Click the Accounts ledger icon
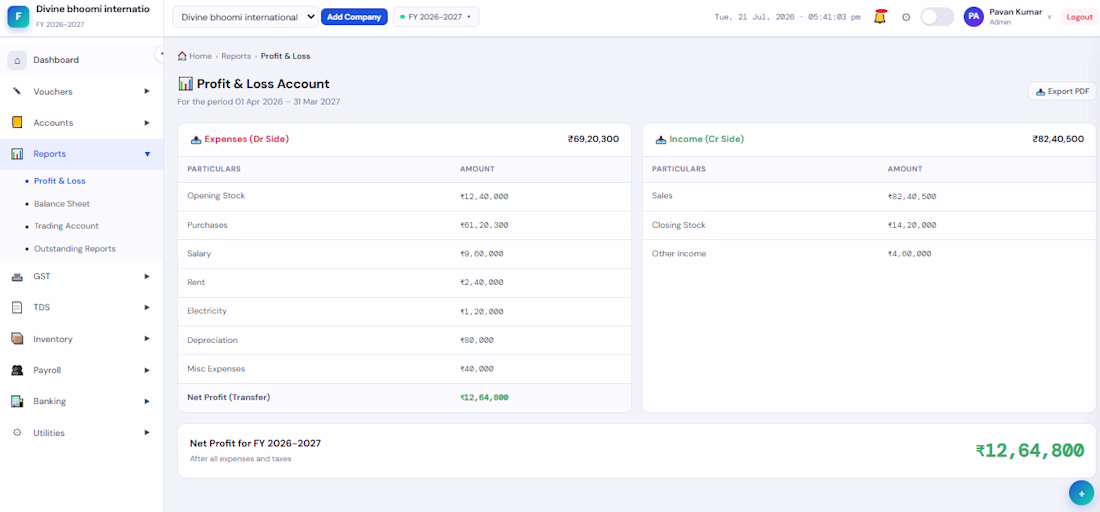1100x512 pixels. point(18,123)
